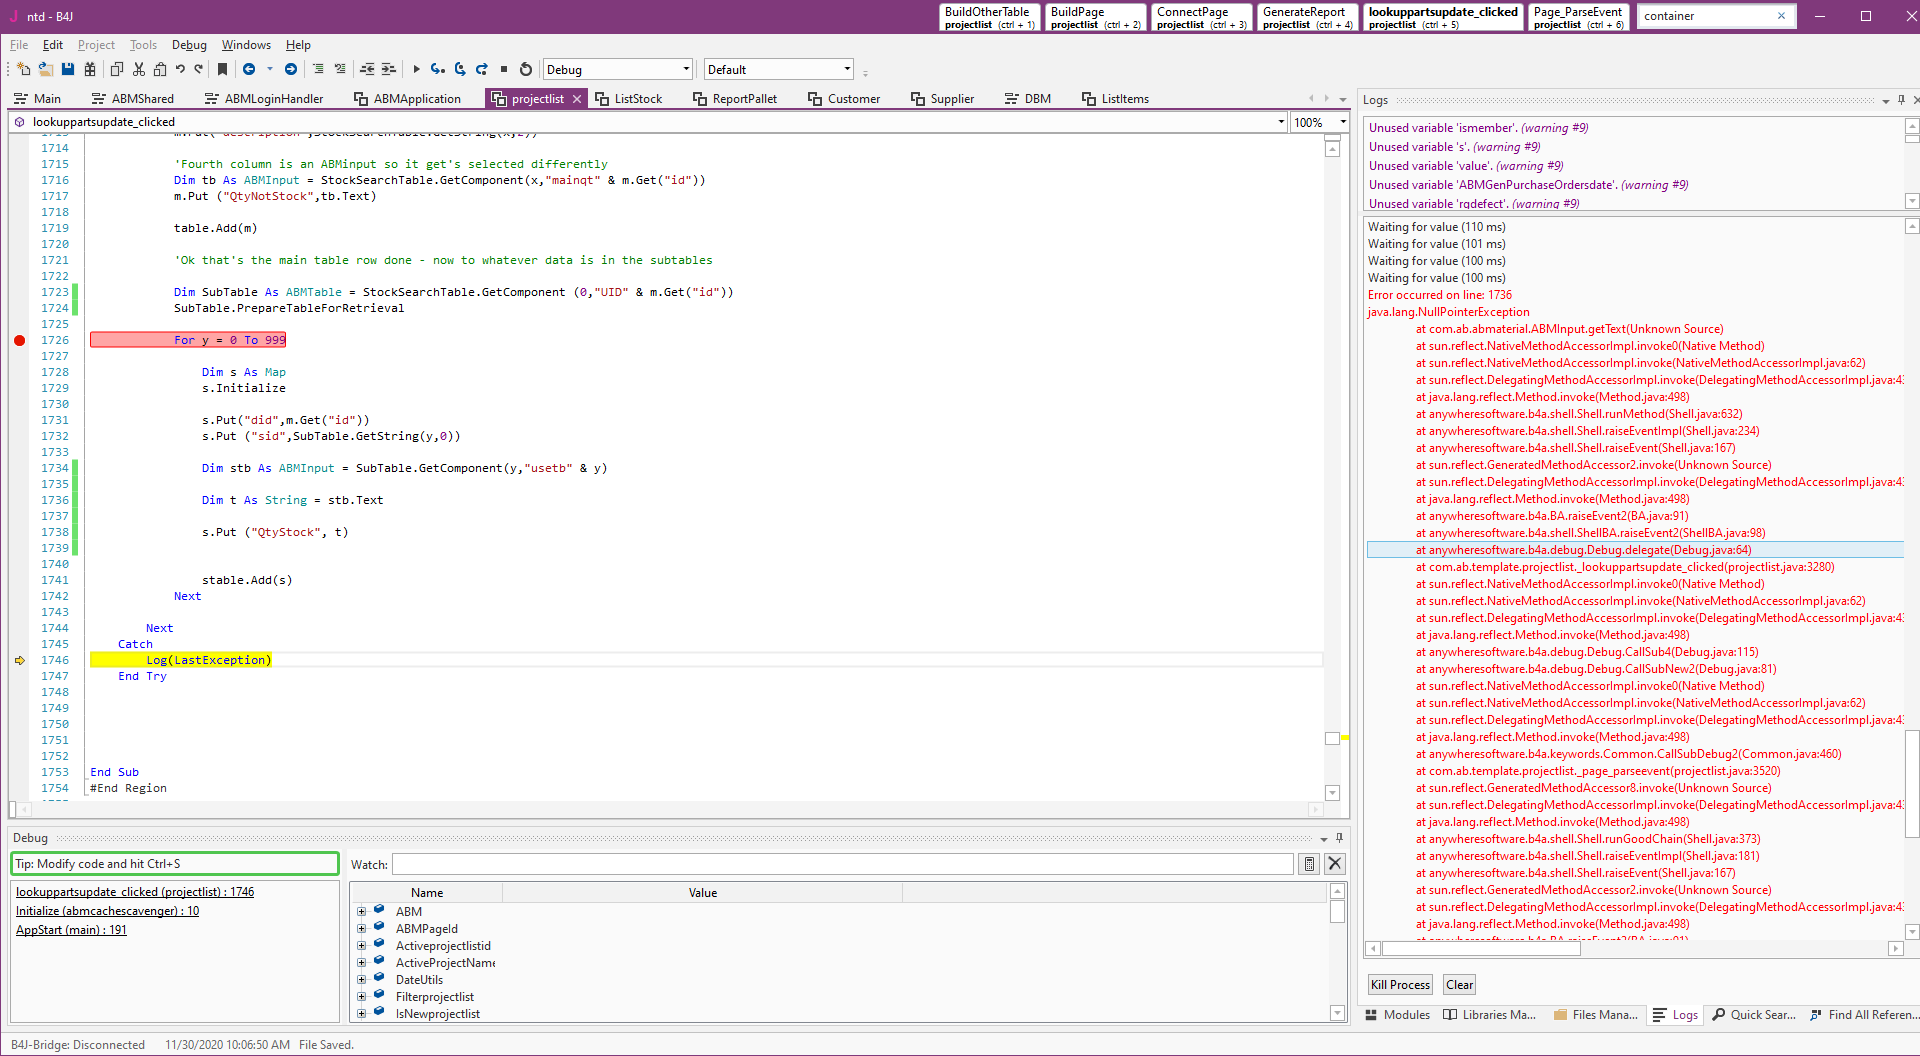
Task: Pin the Debug panel
Action: (x=1339, y=838)
